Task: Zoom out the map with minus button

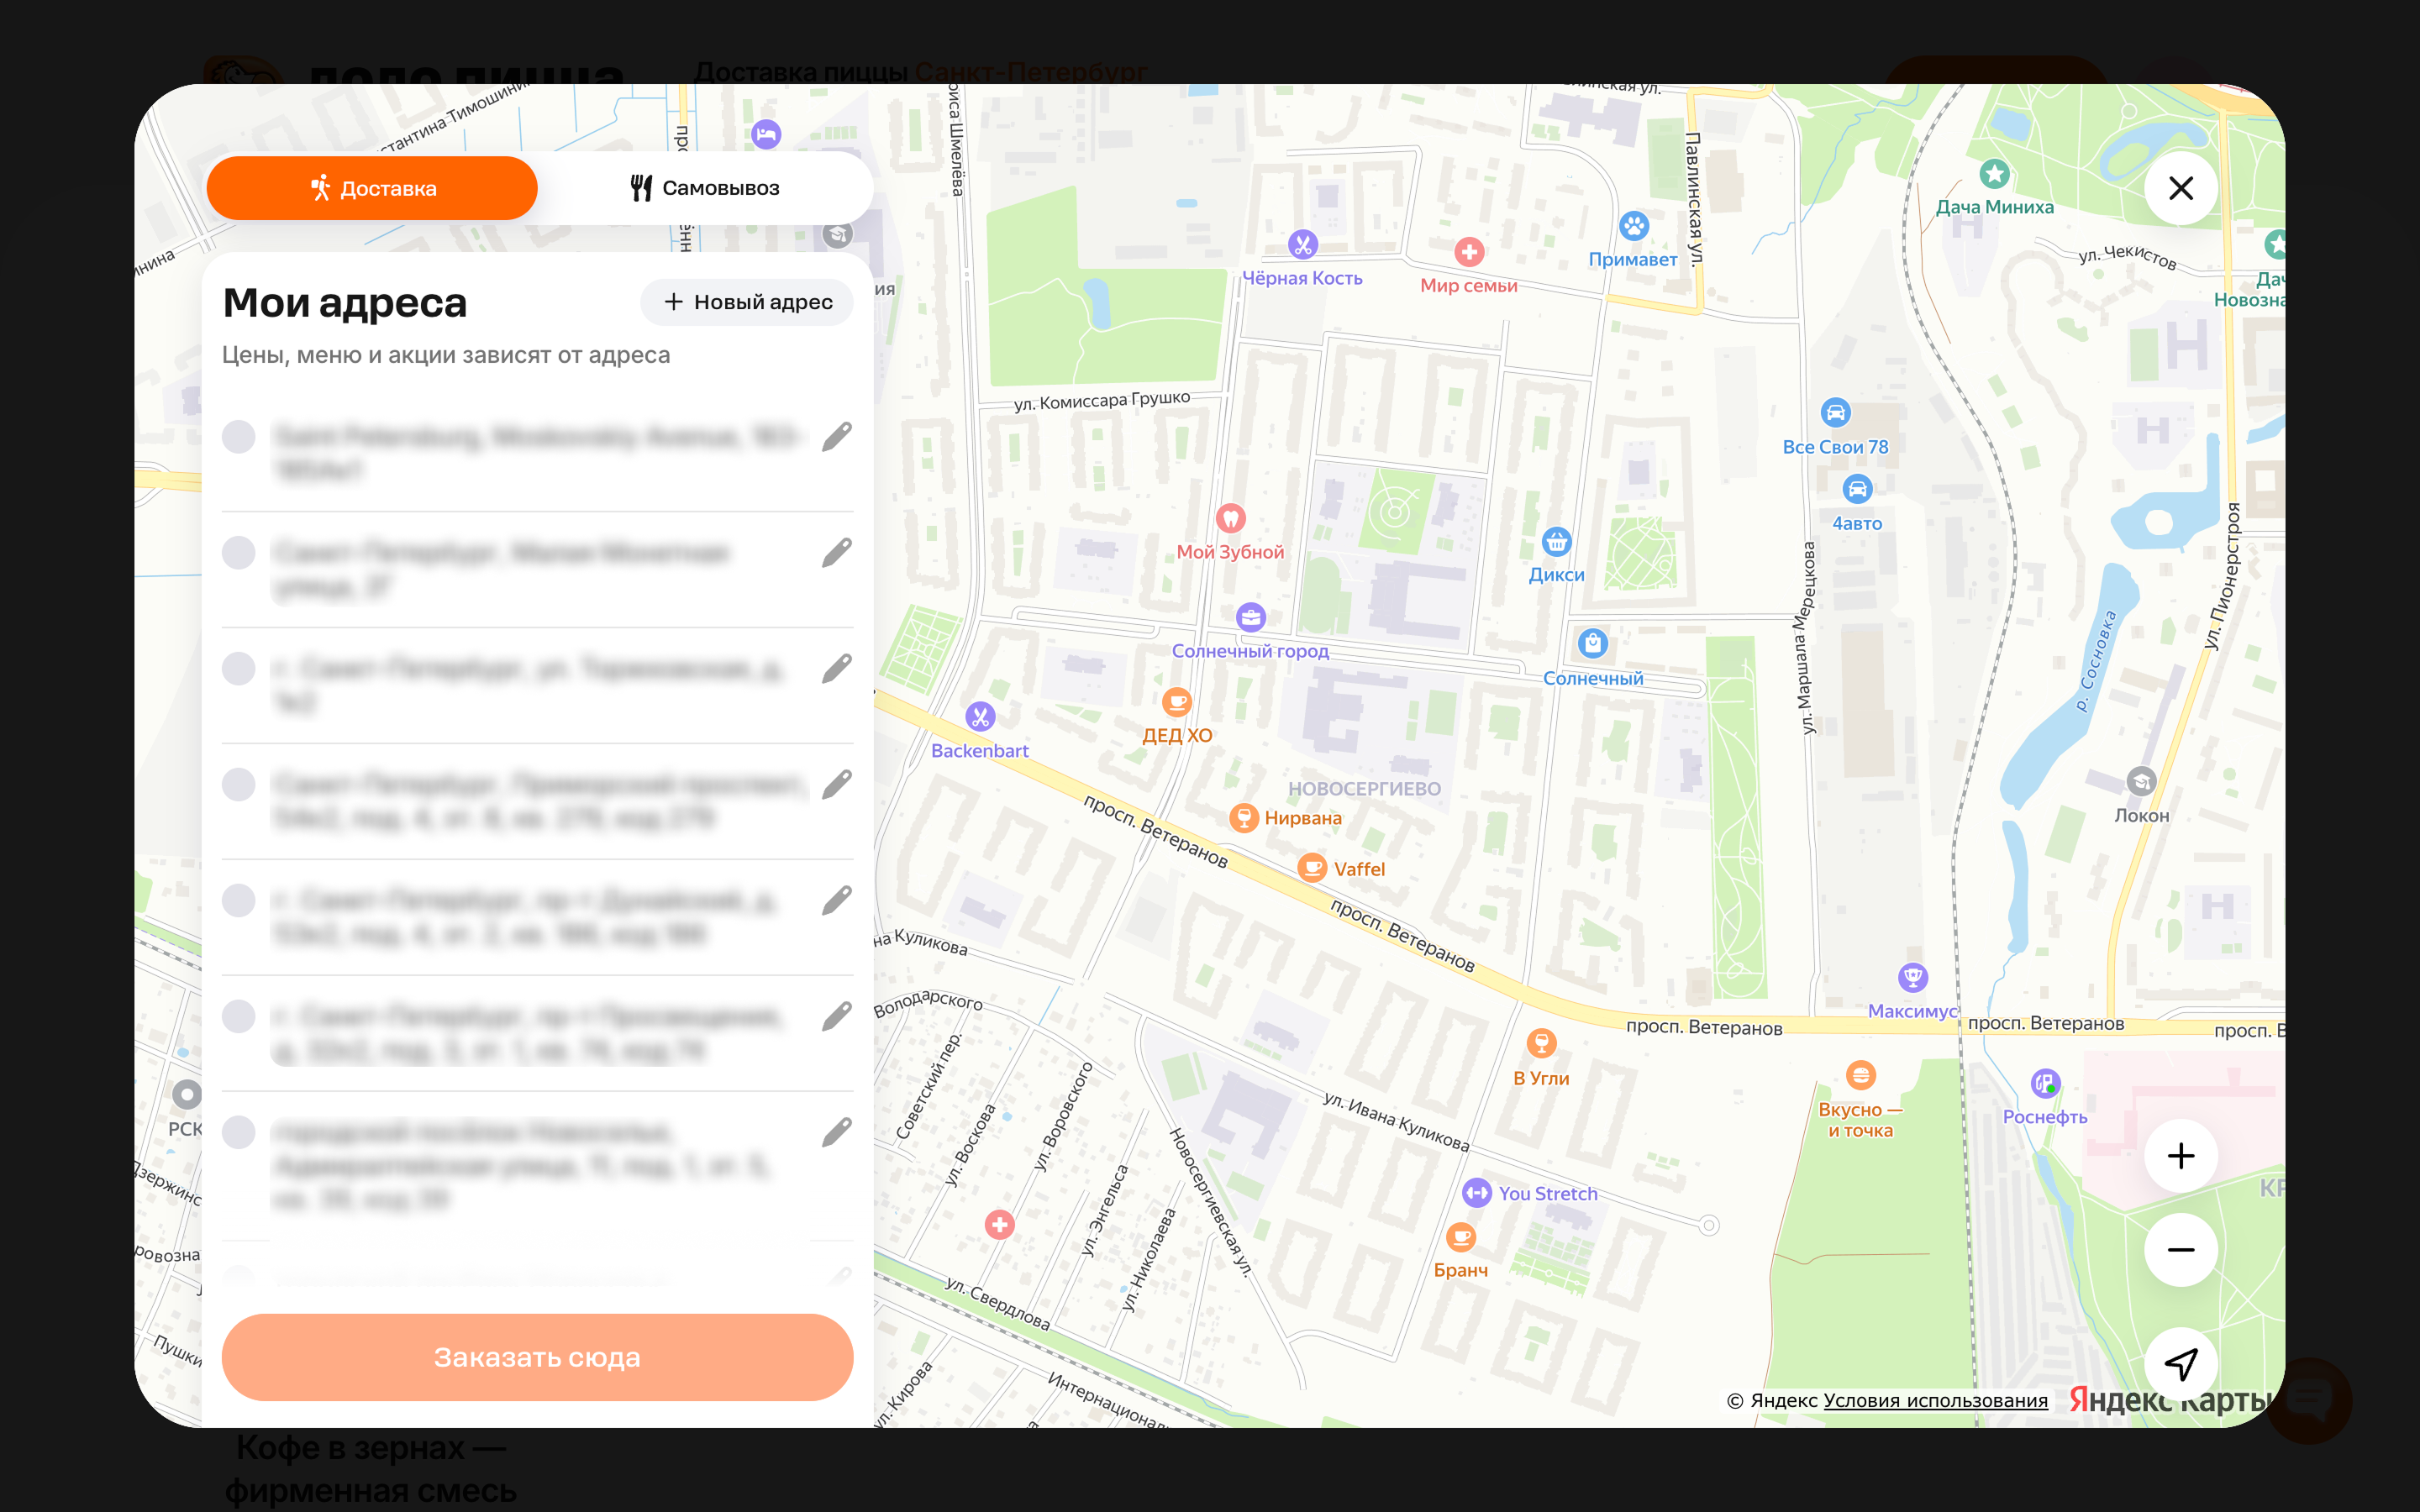Action: 2181,1250
